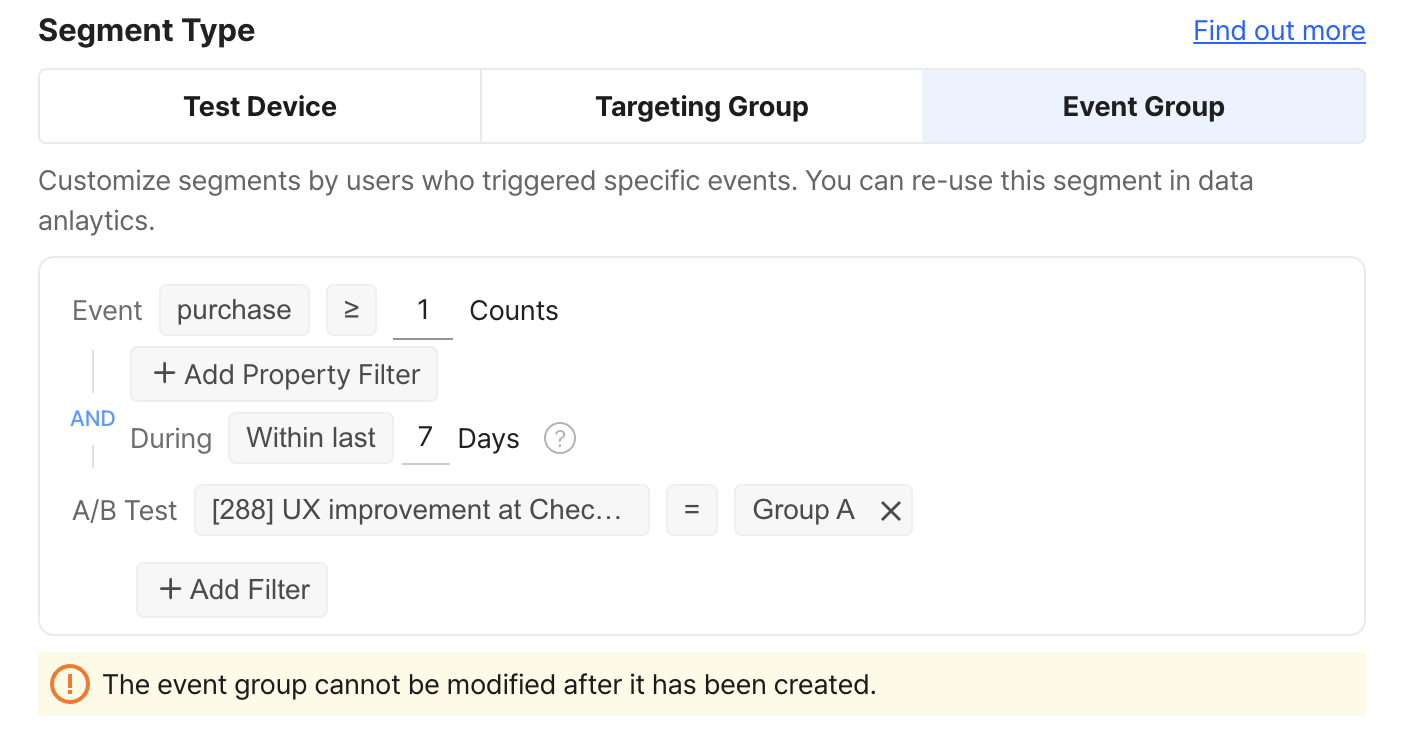Change the ≥ comparison operator

point(351,310)
